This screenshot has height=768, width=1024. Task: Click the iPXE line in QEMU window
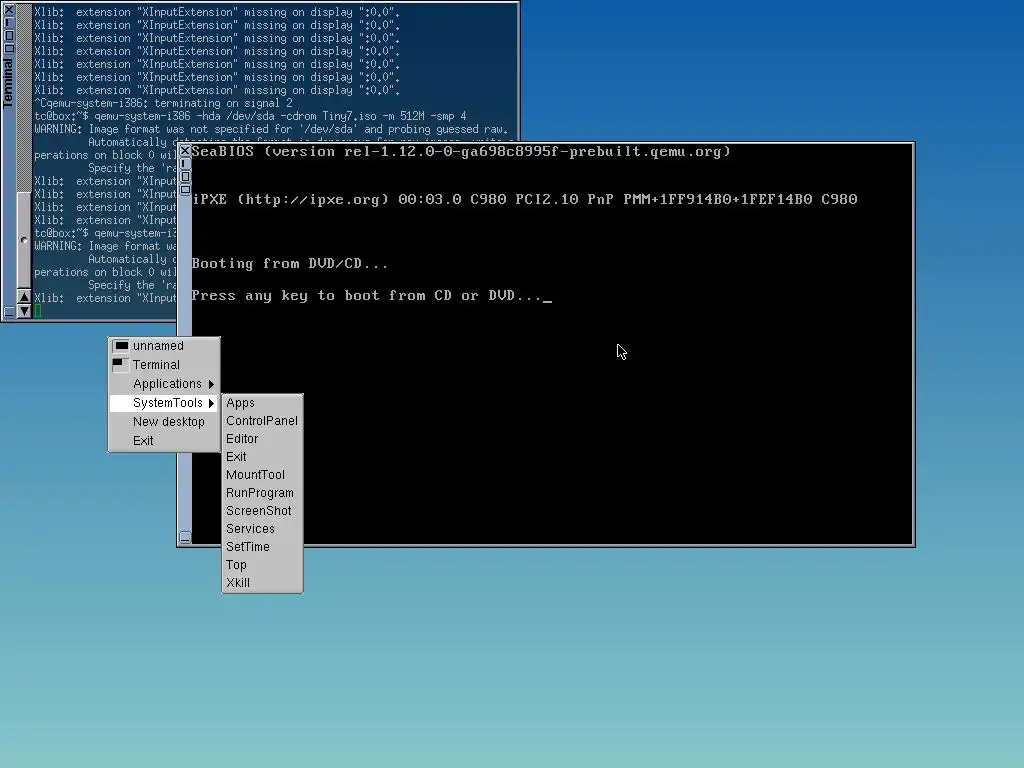525,199
